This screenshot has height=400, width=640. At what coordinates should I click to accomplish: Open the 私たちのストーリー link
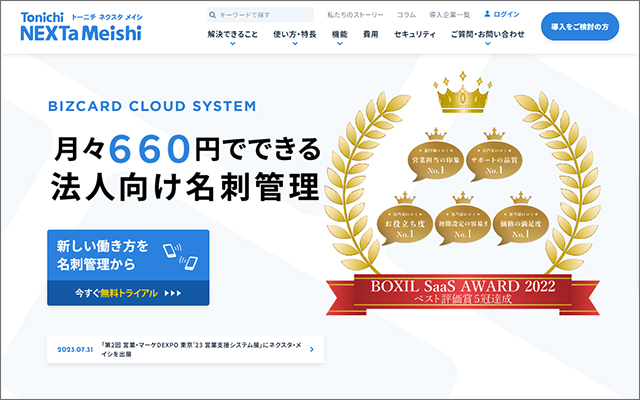[355, 15]
